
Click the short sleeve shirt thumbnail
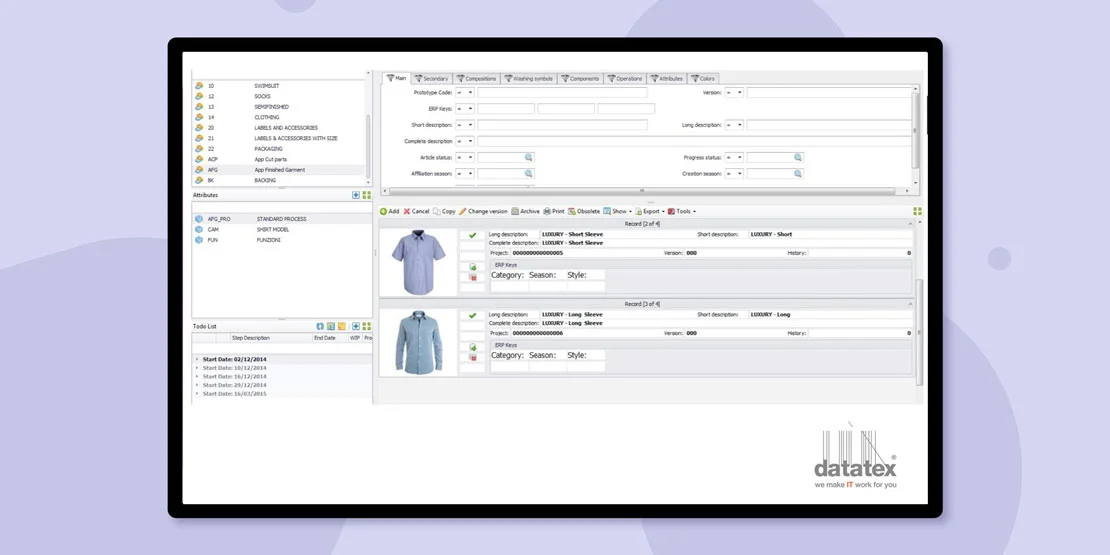point(418,262)
